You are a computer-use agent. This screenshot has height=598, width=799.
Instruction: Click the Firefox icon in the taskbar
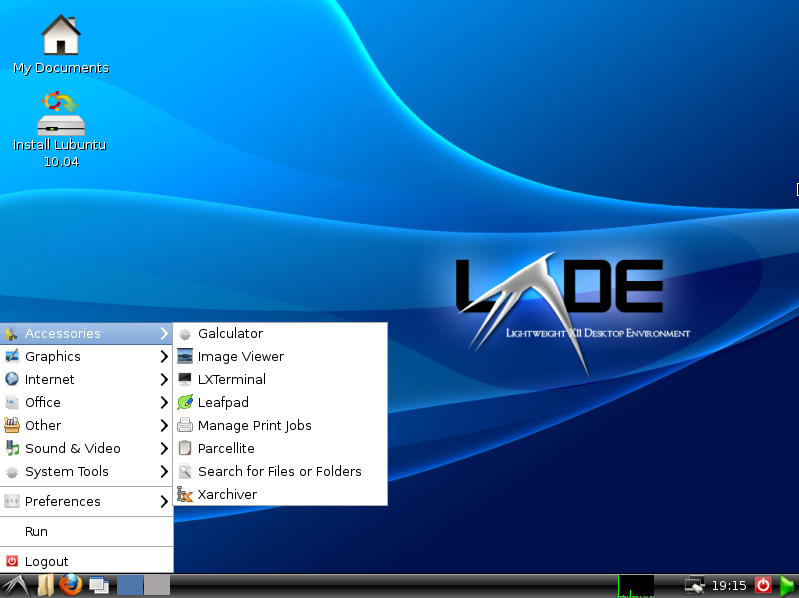[x=70, y=585]
